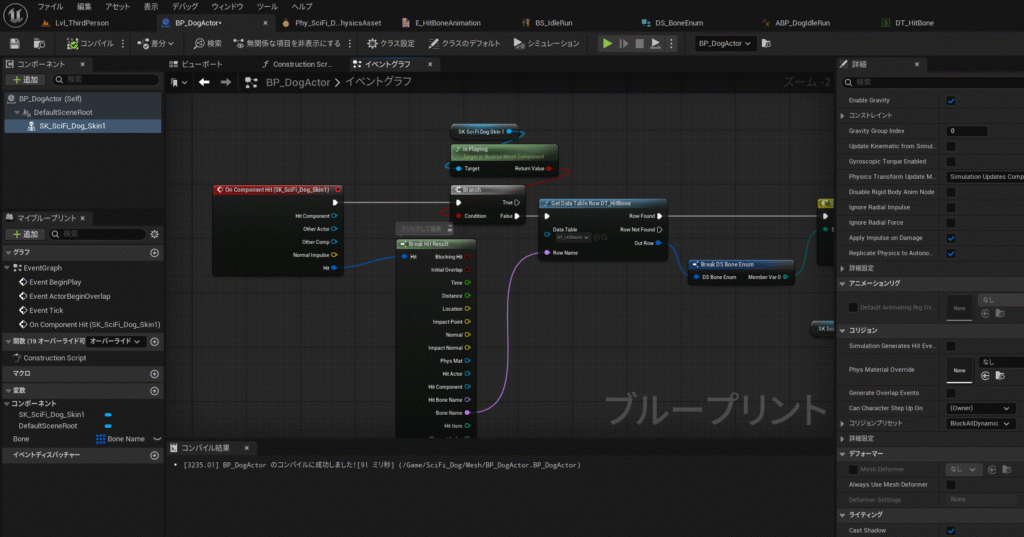Screen dimensions: 1024x537
Task: Open the BP_DogActor debug object dropdown
Action: coord(724,44)
